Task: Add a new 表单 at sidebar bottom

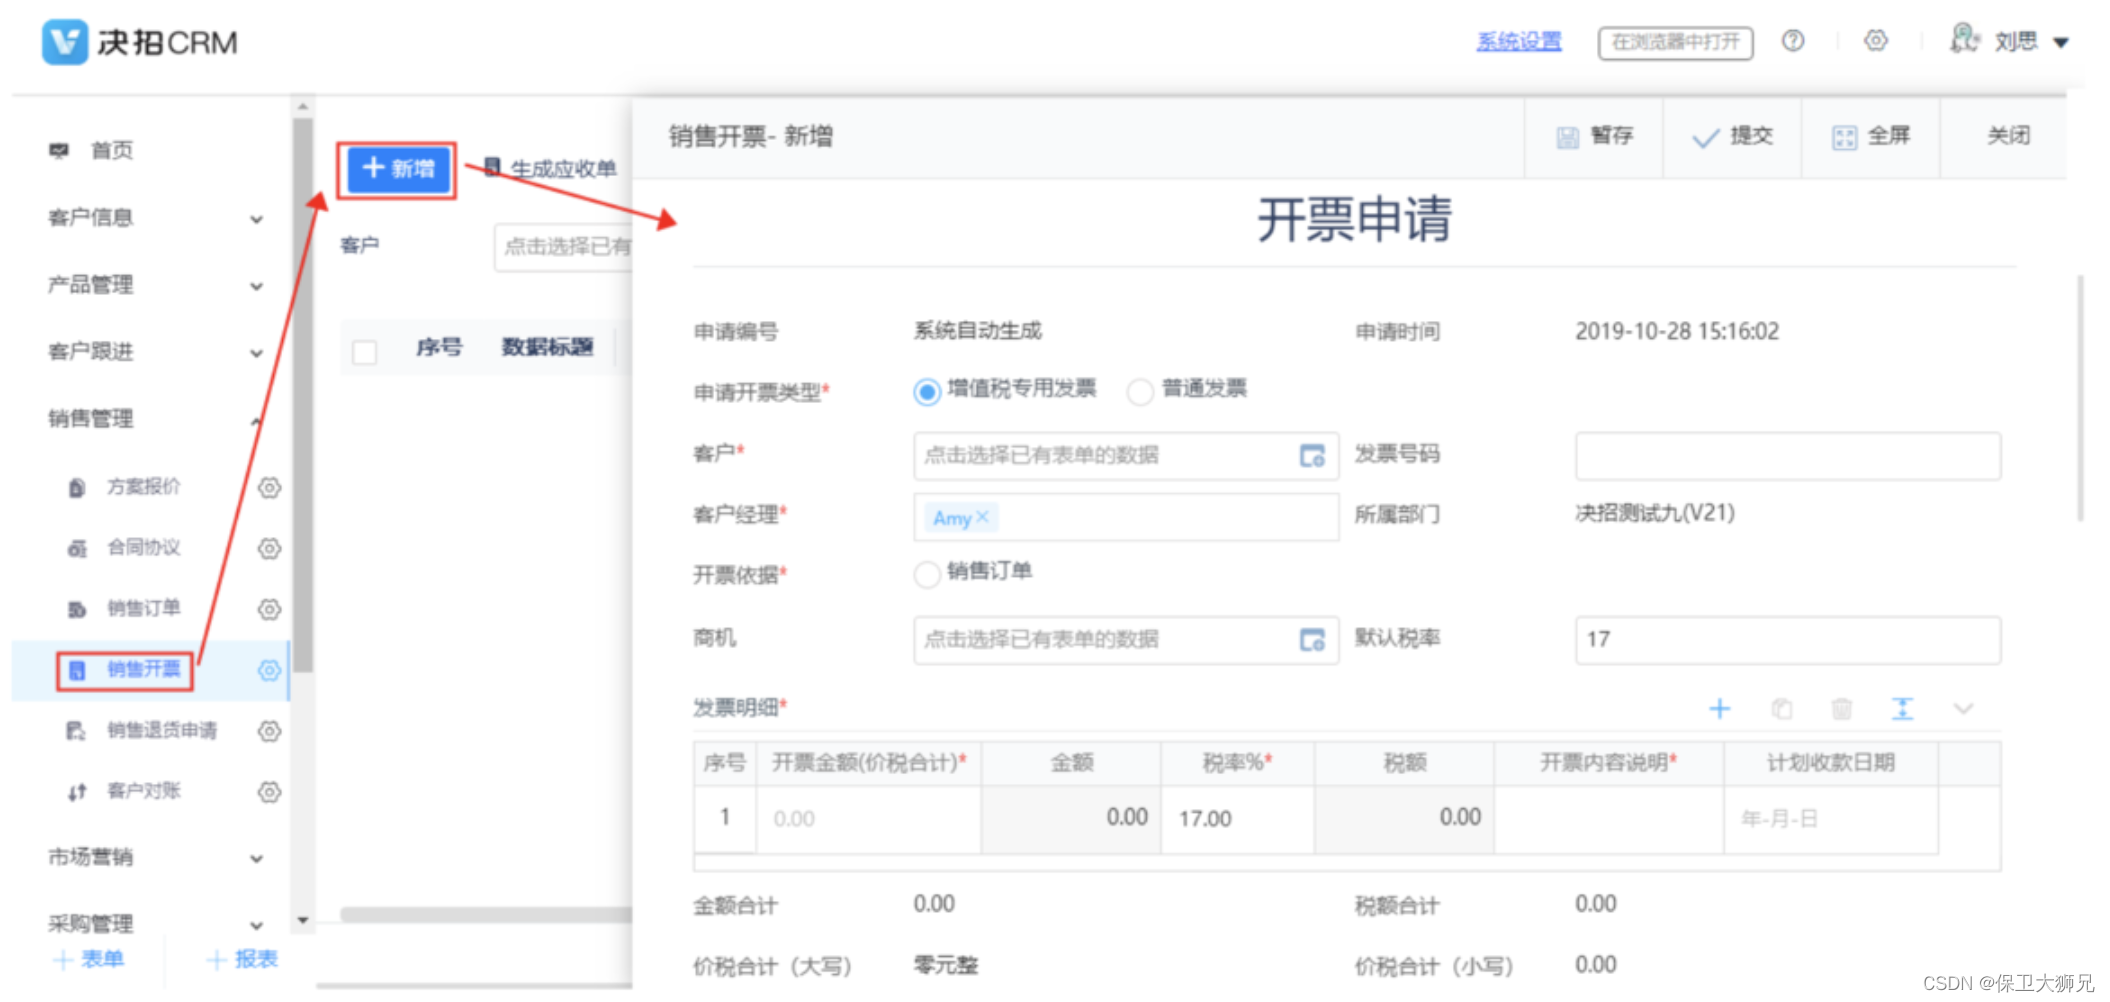Action: (x=88, y=960)
